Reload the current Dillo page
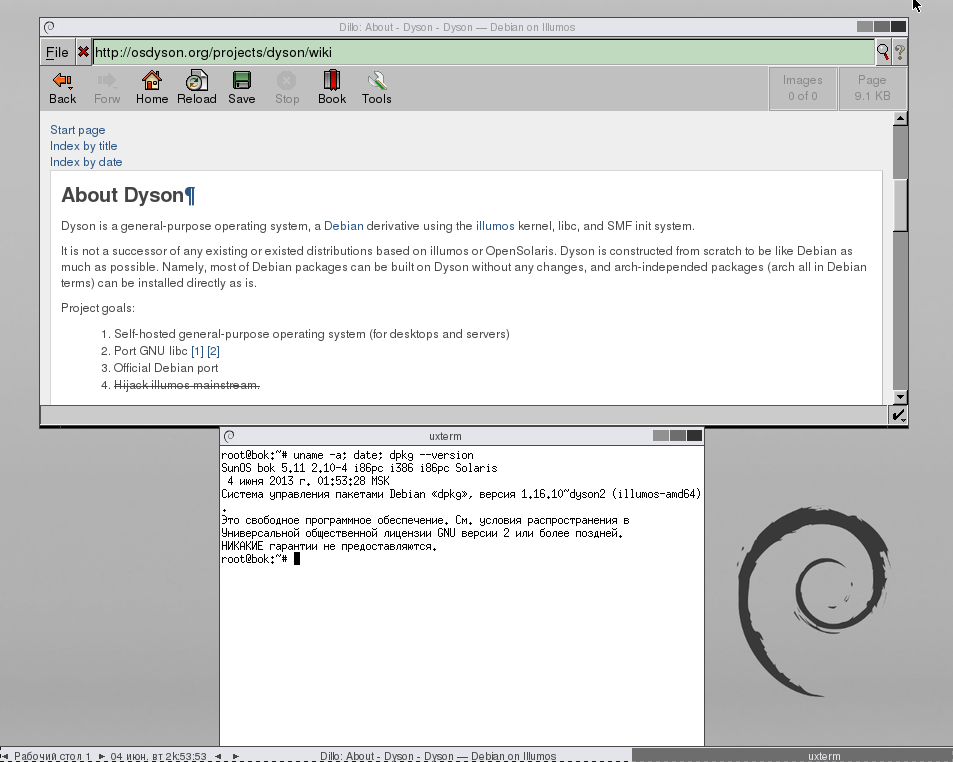Image resolution: width=953 pixels, height=762 pixels. point(197,88)
